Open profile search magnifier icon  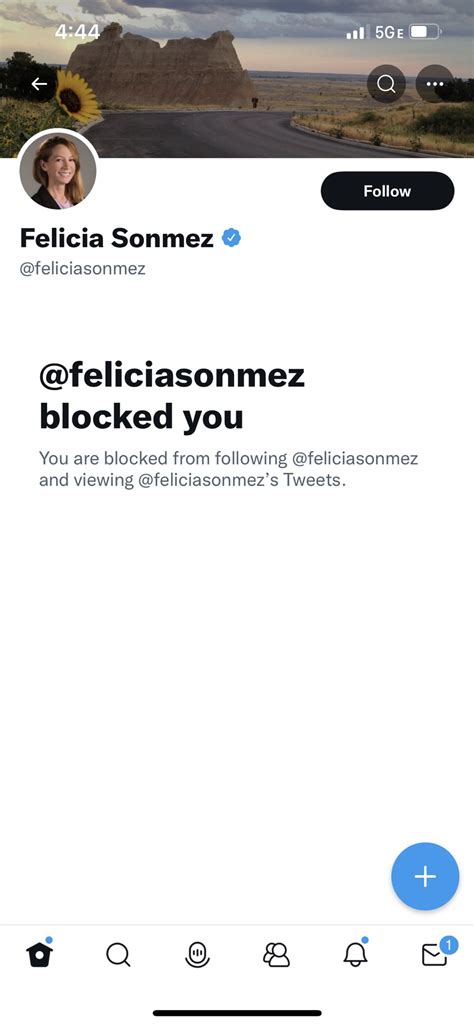pyautogui.click(x=386, y=84)
